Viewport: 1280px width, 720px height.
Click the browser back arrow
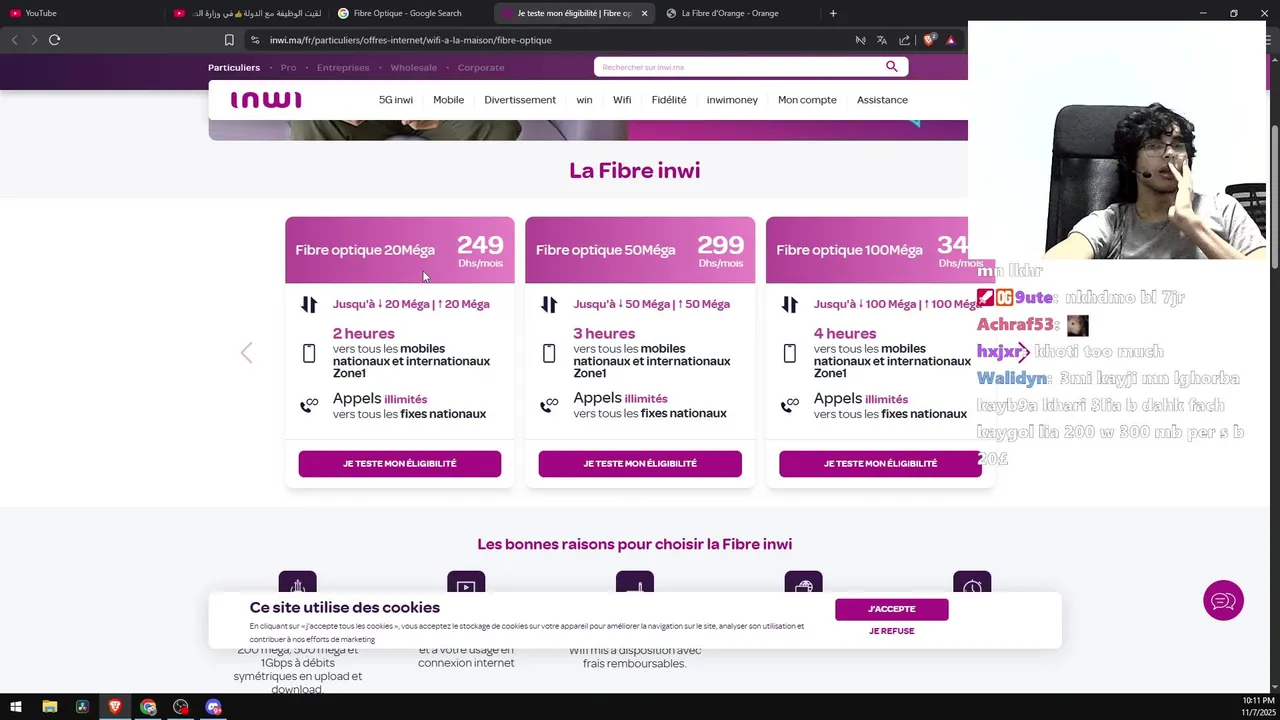pyautogui.click(x=14, y=40)
